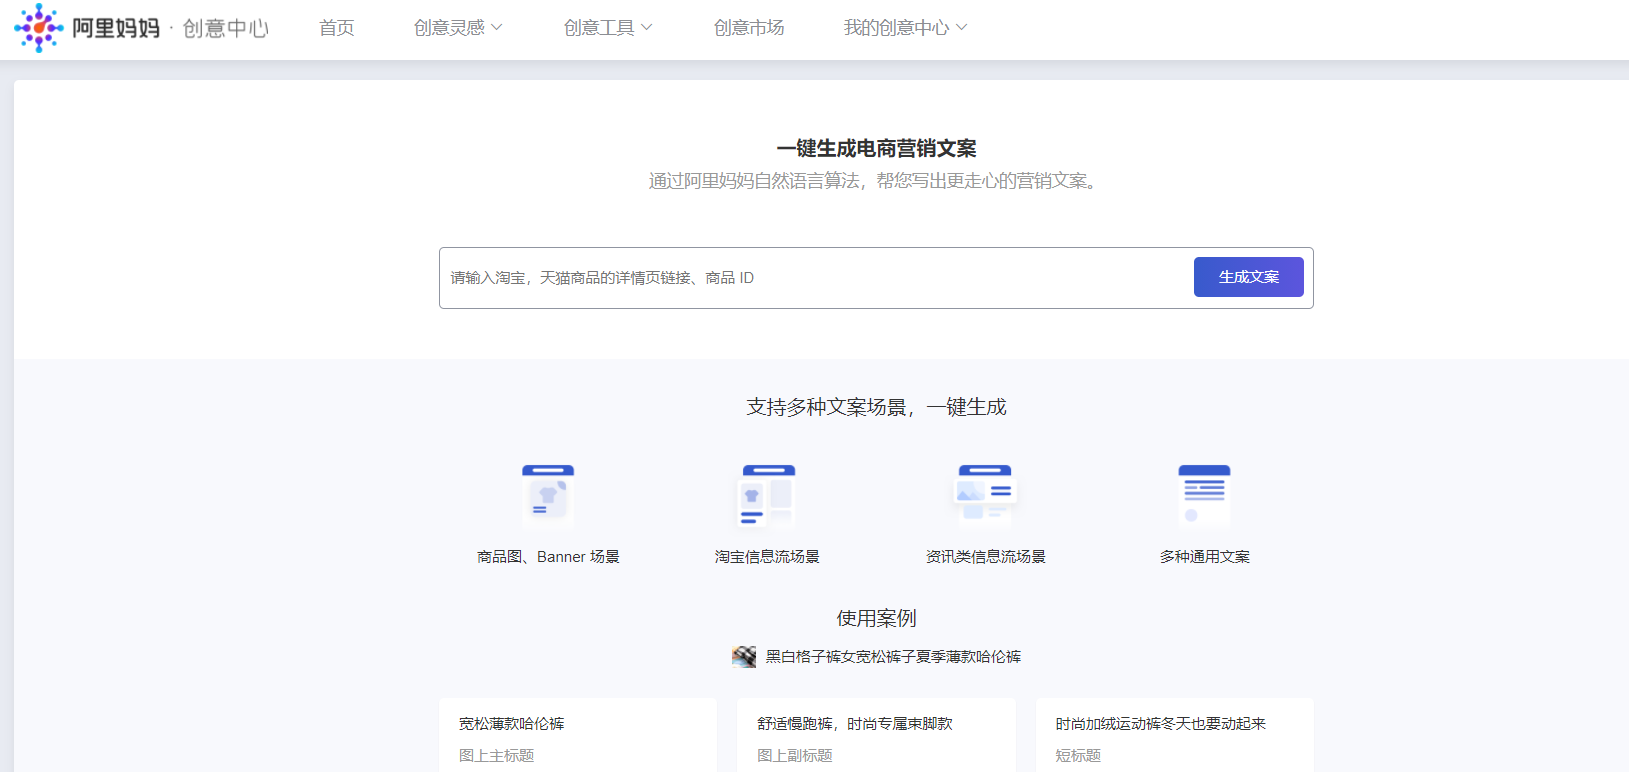Viewport: 1629px width, 772px height.
Task: Click the 使用案例 section heading
Action: tap(876, 618)
